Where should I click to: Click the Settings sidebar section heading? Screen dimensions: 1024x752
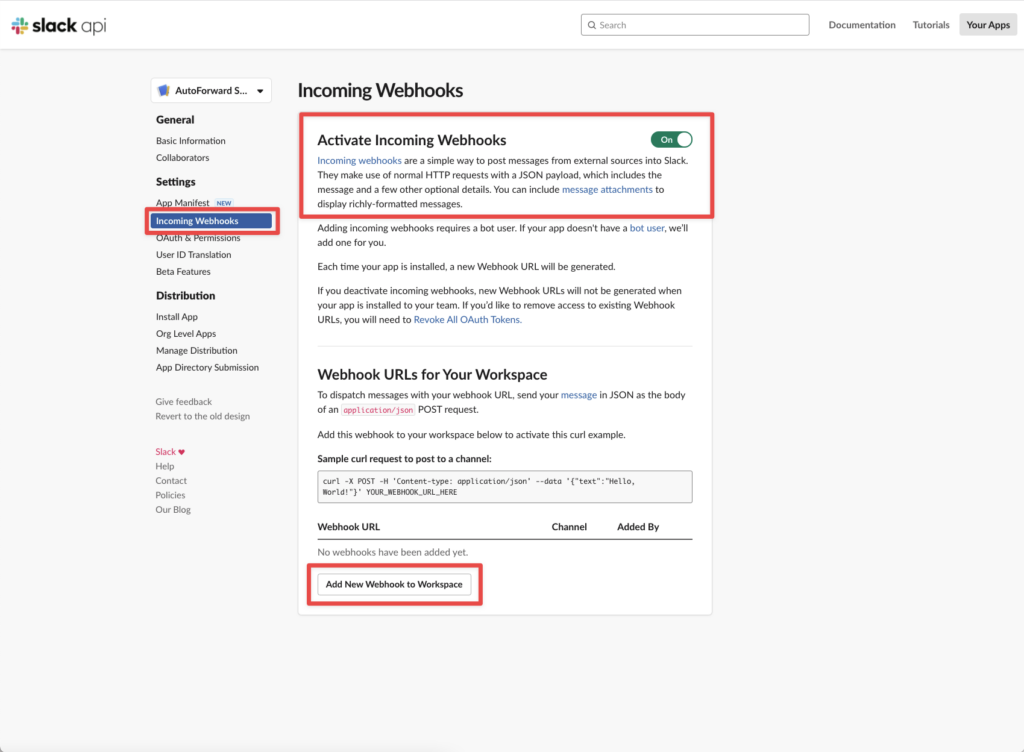[176, 181]
